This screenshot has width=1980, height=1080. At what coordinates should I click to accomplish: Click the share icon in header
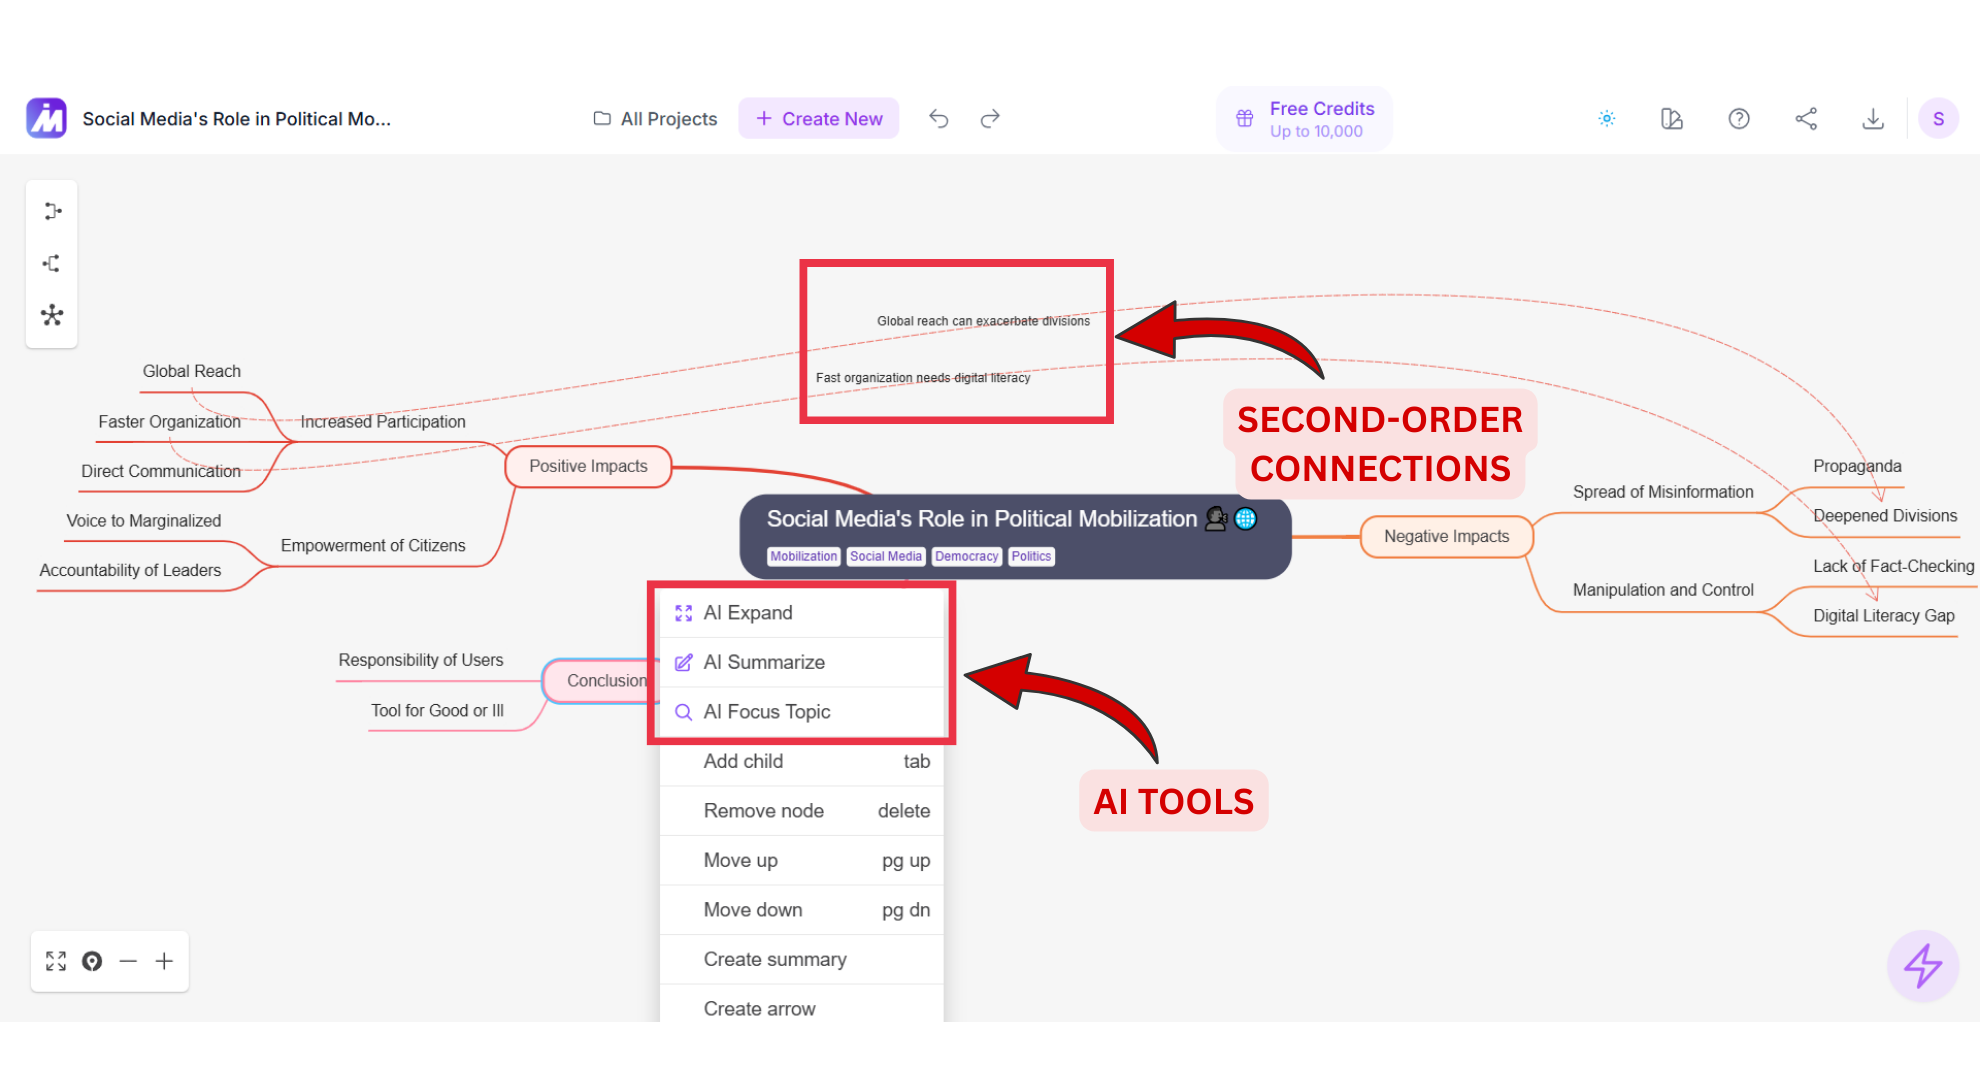click(1806, 119)
